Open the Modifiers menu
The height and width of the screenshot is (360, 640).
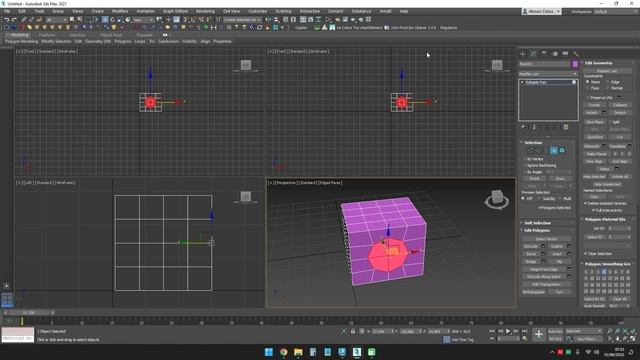click(x=120, y=11)
